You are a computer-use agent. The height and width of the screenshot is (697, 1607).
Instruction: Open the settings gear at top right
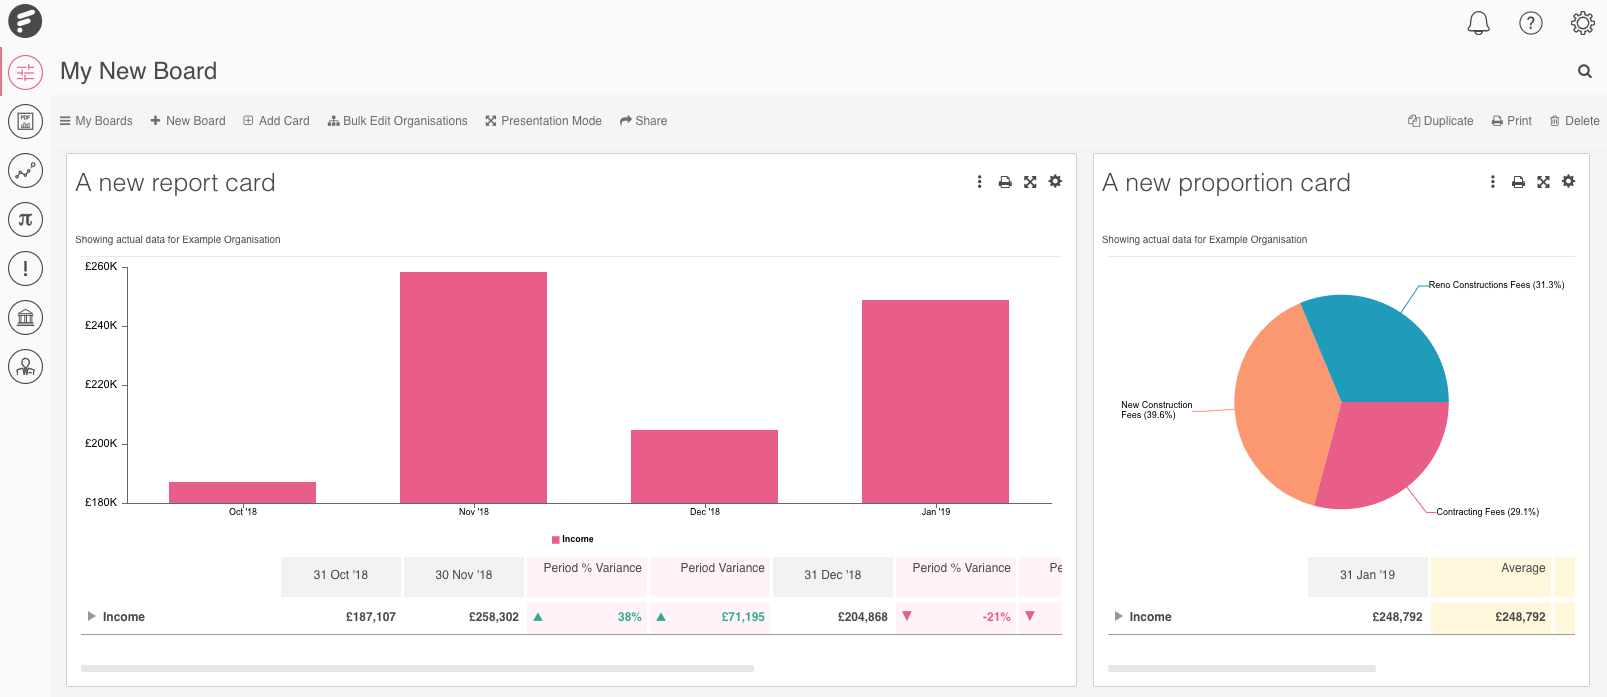tap(1582, 23)
